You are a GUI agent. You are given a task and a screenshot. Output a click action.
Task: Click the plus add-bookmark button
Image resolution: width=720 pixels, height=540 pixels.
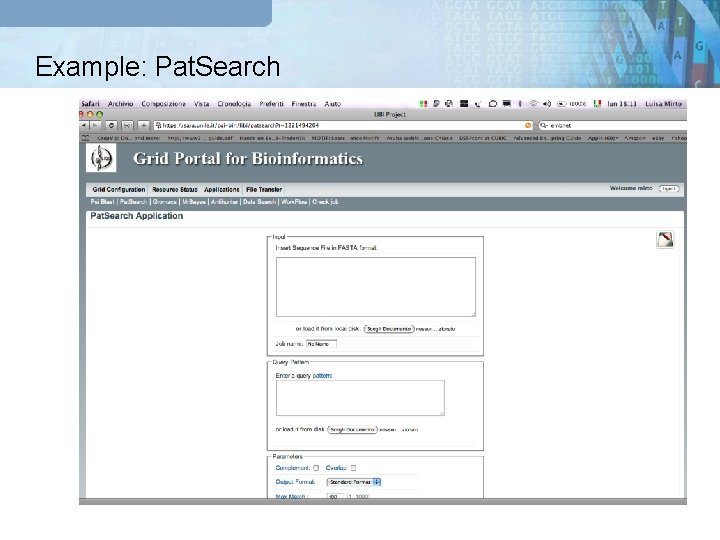(x=144, y=125)
